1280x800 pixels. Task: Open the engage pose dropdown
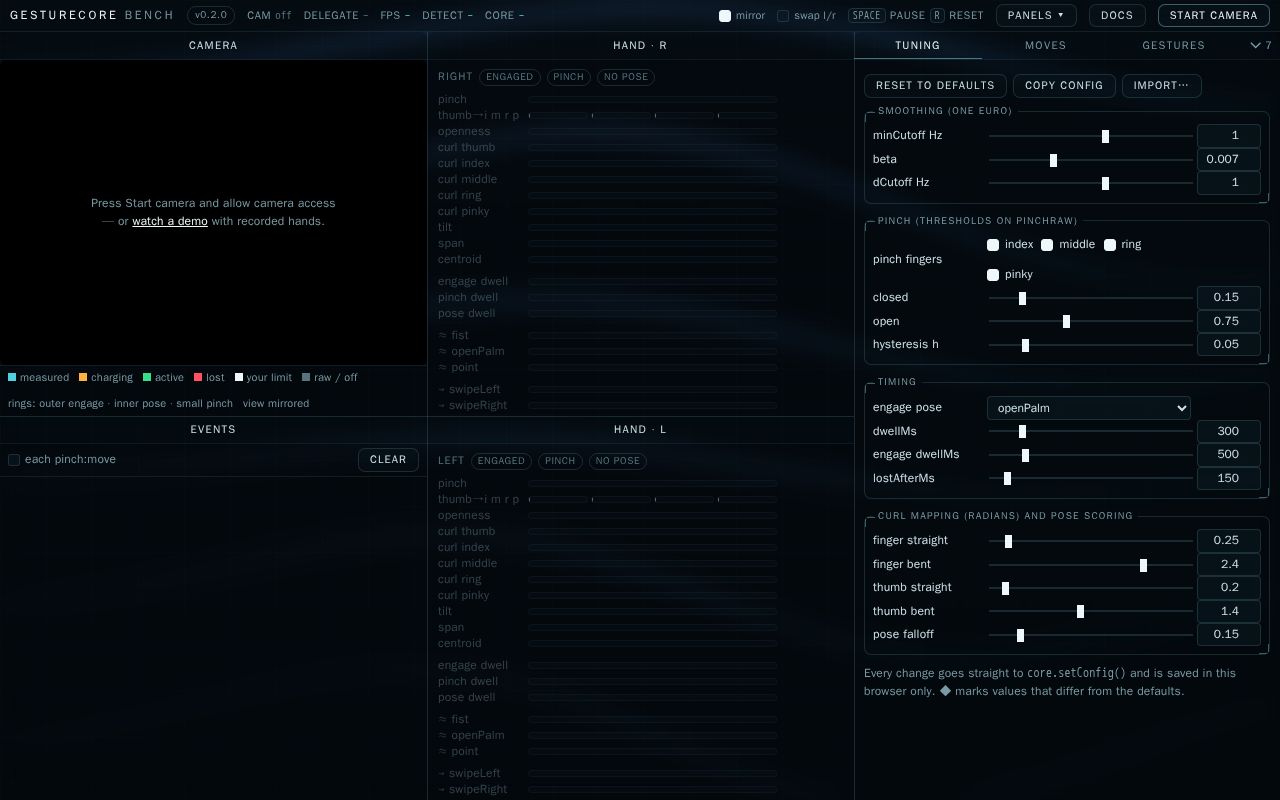pos(1089,408)
